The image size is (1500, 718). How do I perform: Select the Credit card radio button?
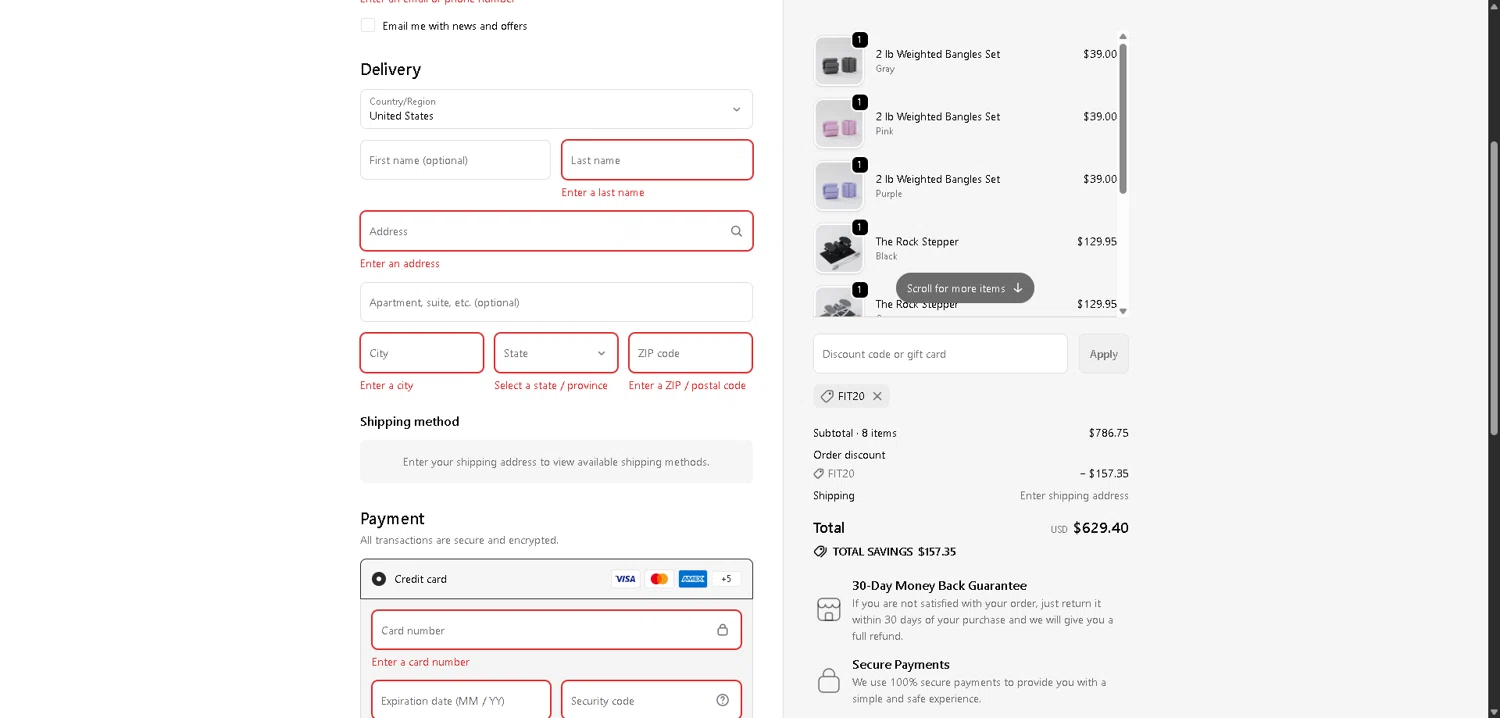pos(379,579)
